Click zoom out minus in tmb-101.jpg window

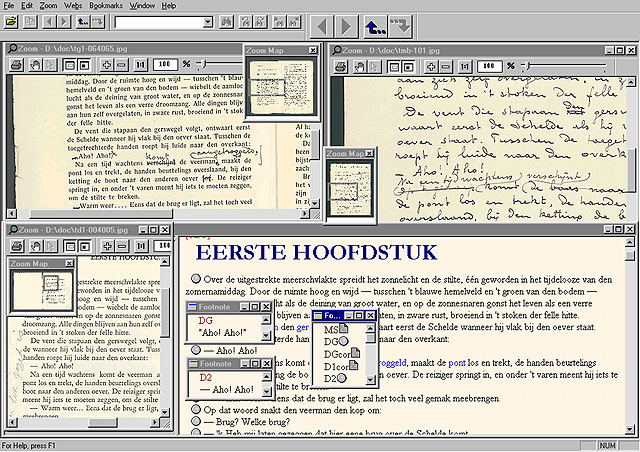tap(445, 66)
